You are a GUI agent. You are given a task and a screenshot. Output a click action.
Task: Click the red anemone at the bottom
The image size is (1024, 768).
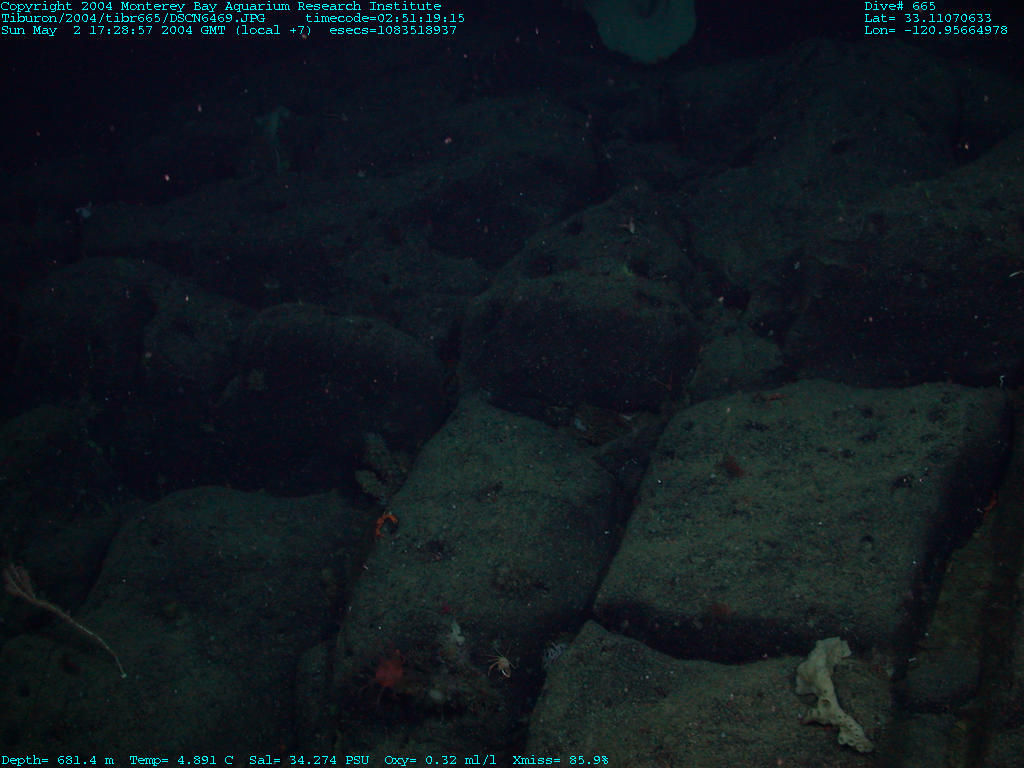coord(389,671)
